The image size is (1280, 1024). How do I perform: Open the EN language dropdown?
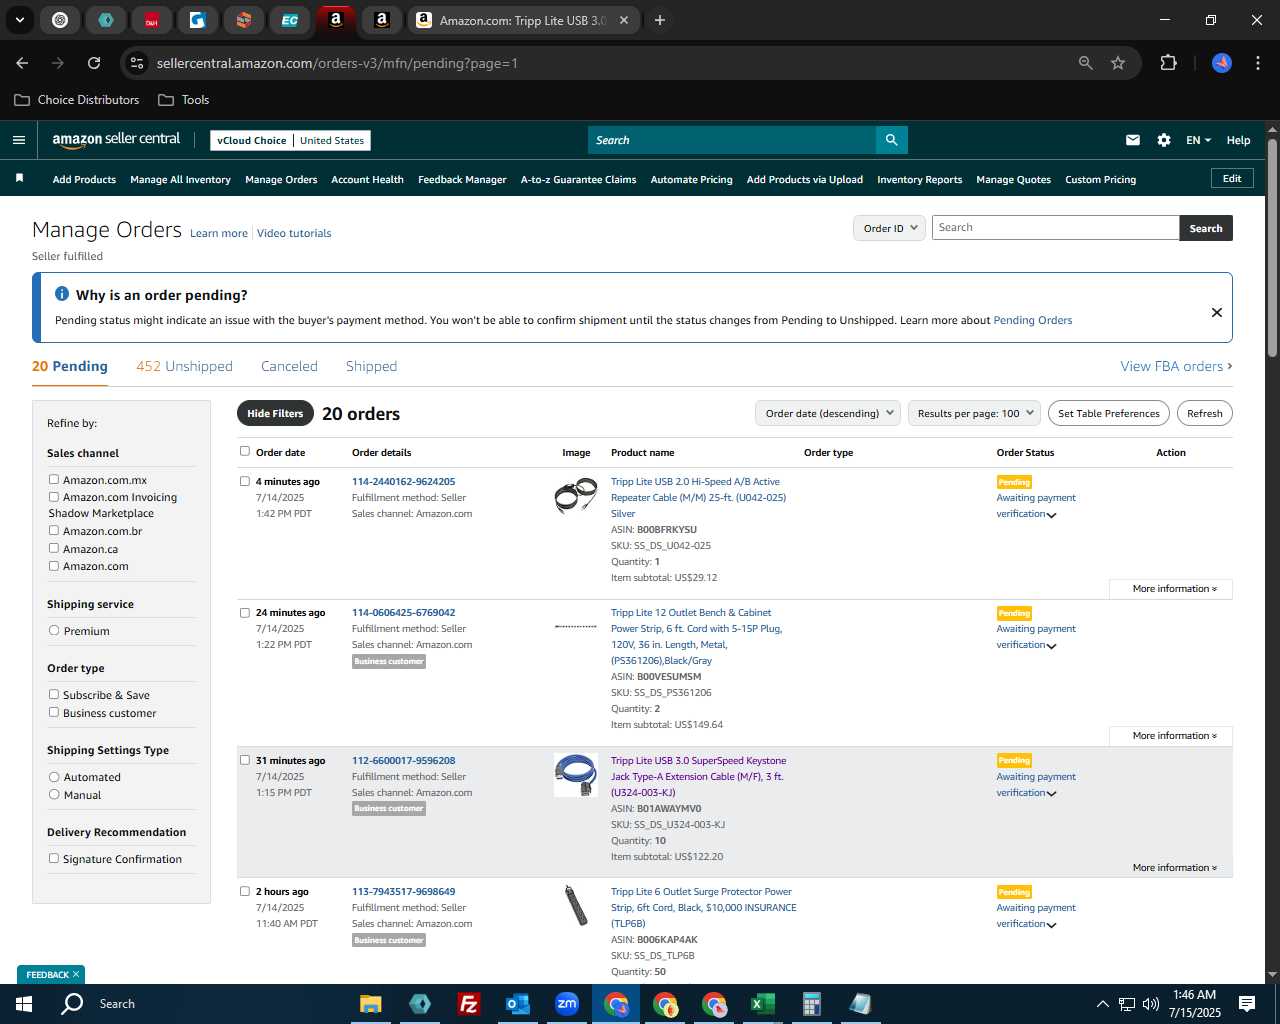click(x=1198, y=140)
